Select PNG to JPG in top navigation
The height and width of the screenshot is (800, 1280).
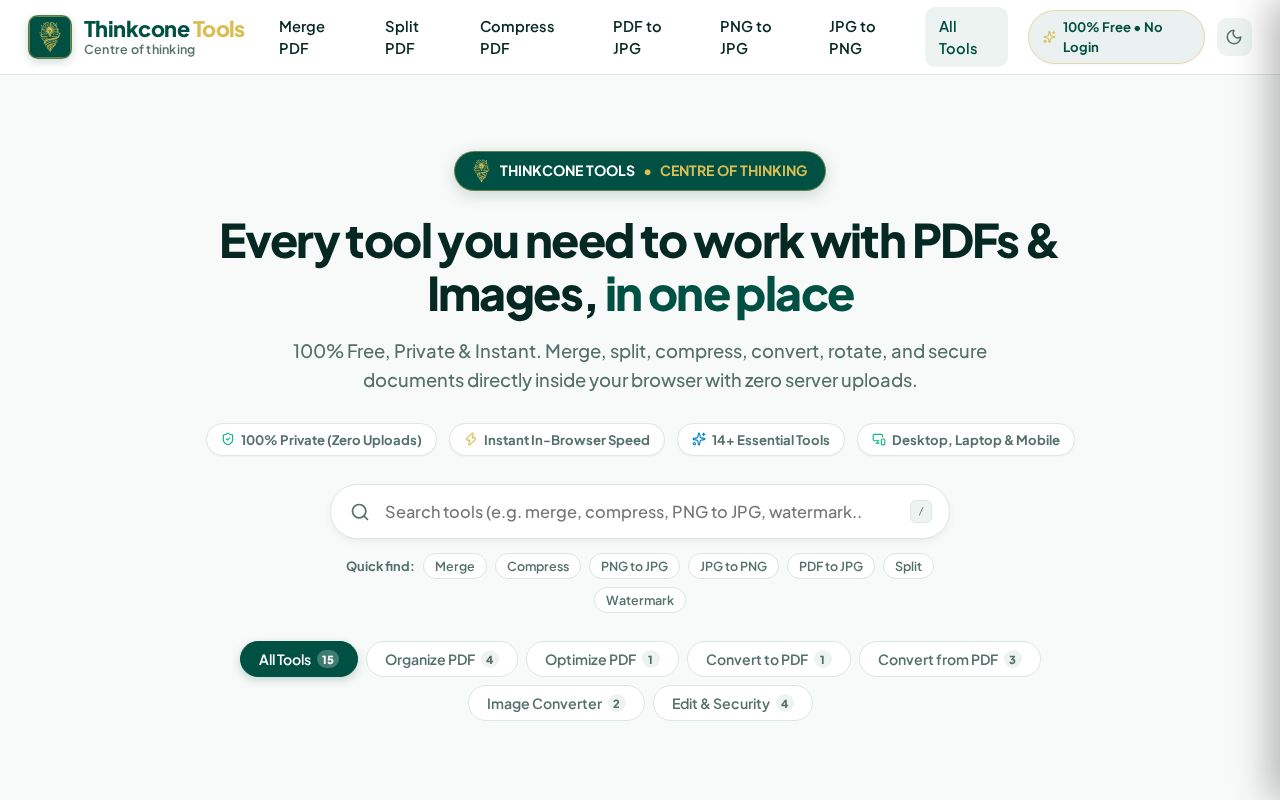[746, 37]
